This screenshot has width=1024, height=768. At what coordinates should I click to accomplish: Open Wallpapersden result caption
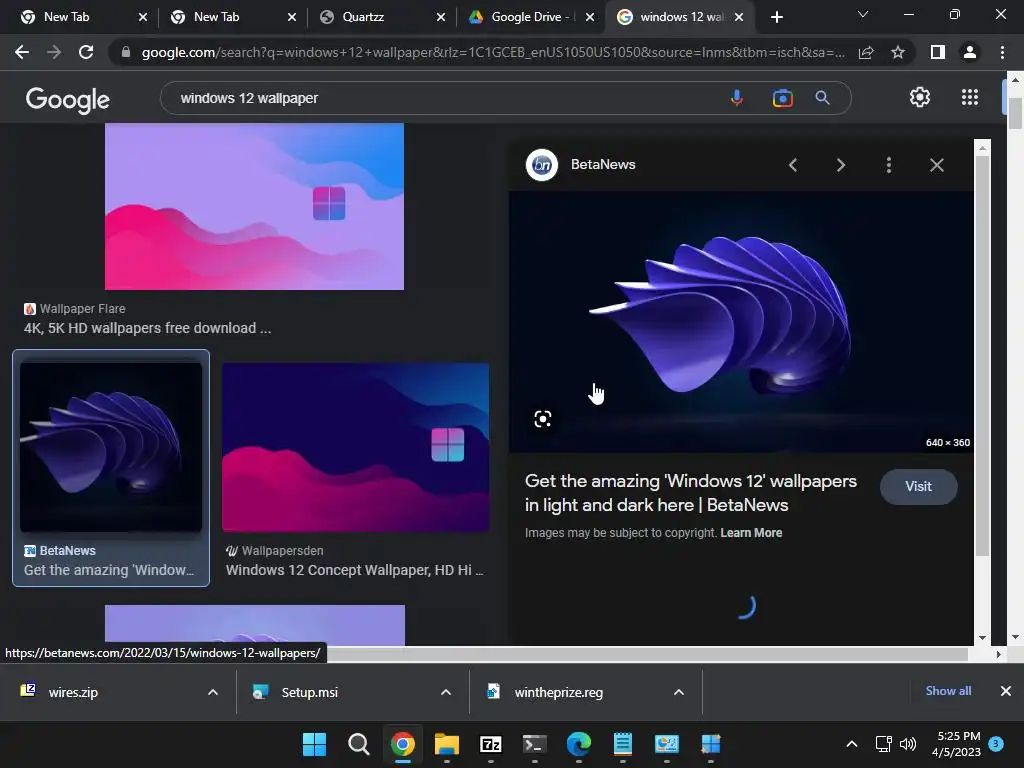coord(355,570)
